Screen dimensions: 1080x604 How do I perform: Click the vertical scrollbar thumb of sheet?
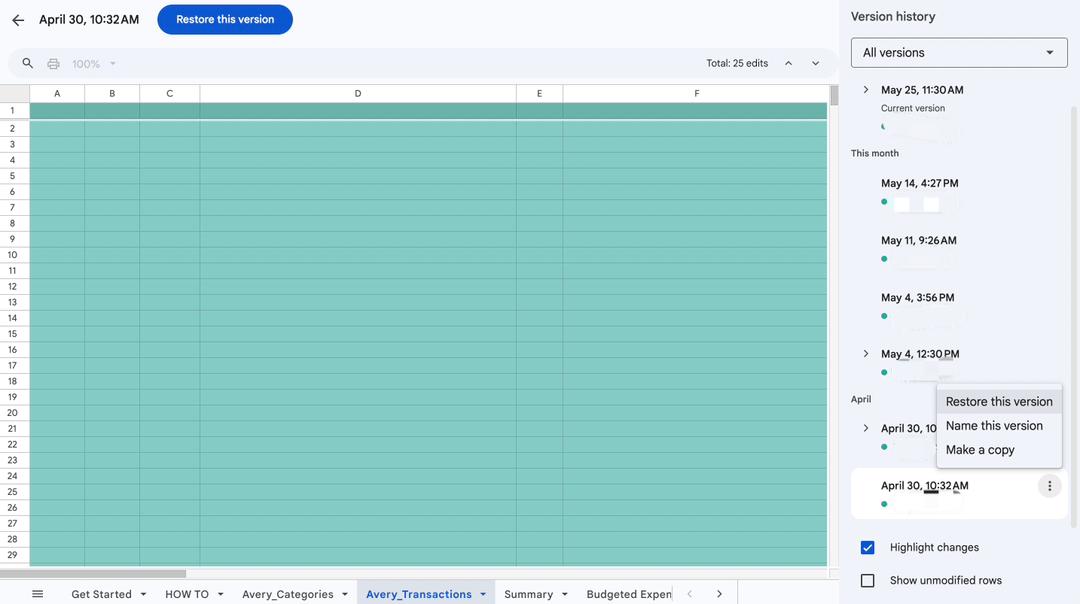(834, 95)
